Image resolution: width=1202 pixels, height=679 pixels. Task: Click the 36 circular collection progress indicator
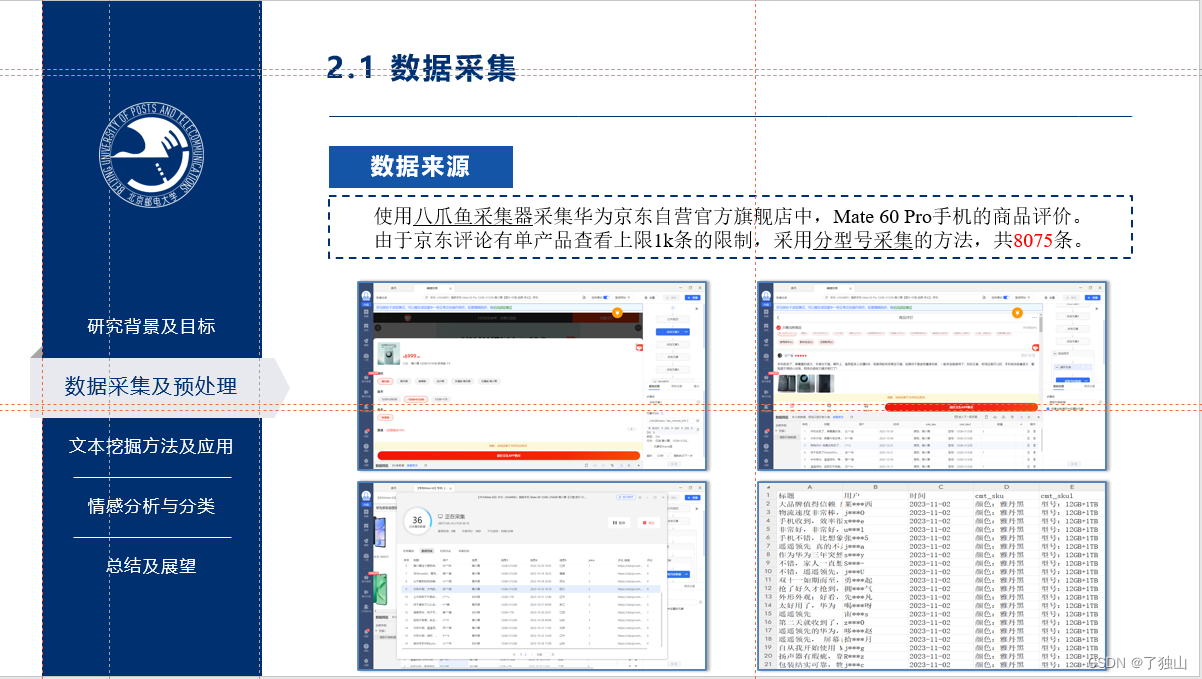(417, 520)
